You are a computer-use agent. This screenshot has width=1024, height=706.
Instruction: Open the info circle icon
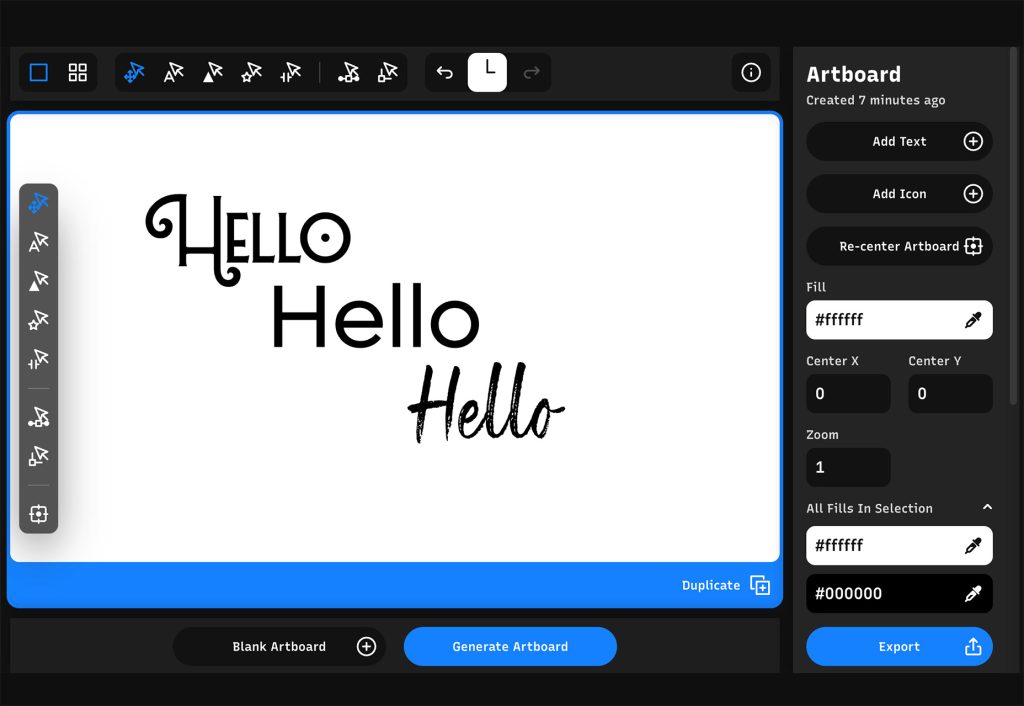(751, 72)
